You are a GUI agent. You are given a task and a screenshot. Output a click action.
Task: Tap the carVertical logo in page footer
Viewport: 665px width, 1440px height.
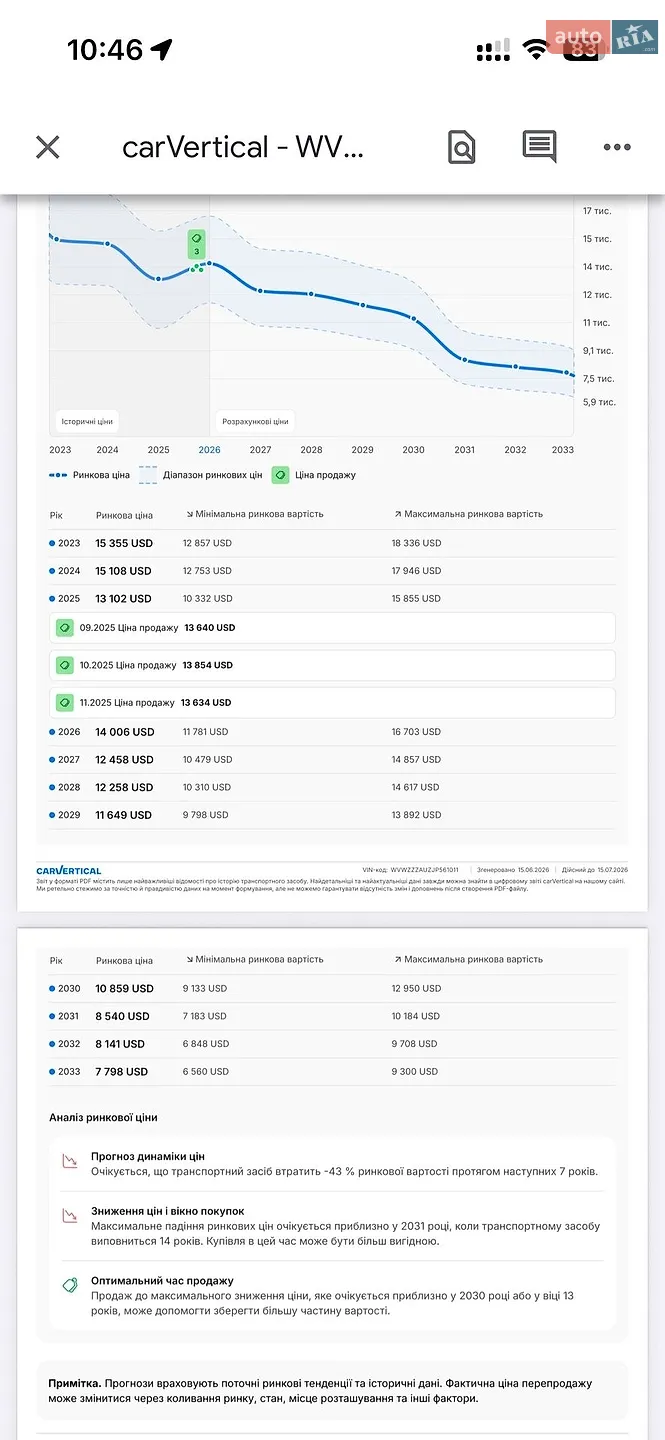tap(68, 870)
